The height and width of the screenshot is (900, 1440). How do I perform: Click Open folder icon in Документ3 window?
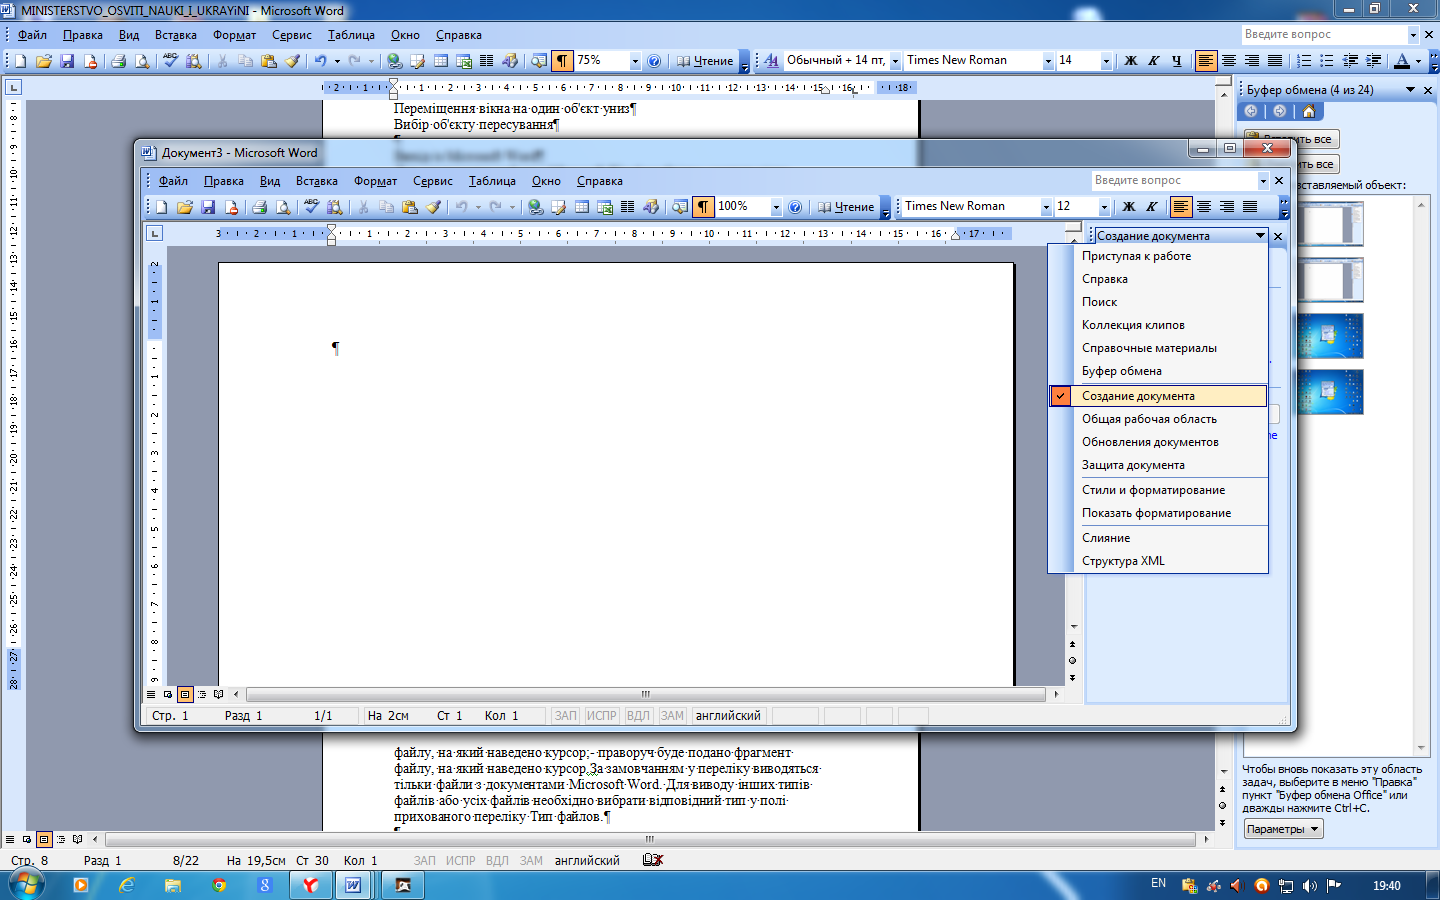184,207
